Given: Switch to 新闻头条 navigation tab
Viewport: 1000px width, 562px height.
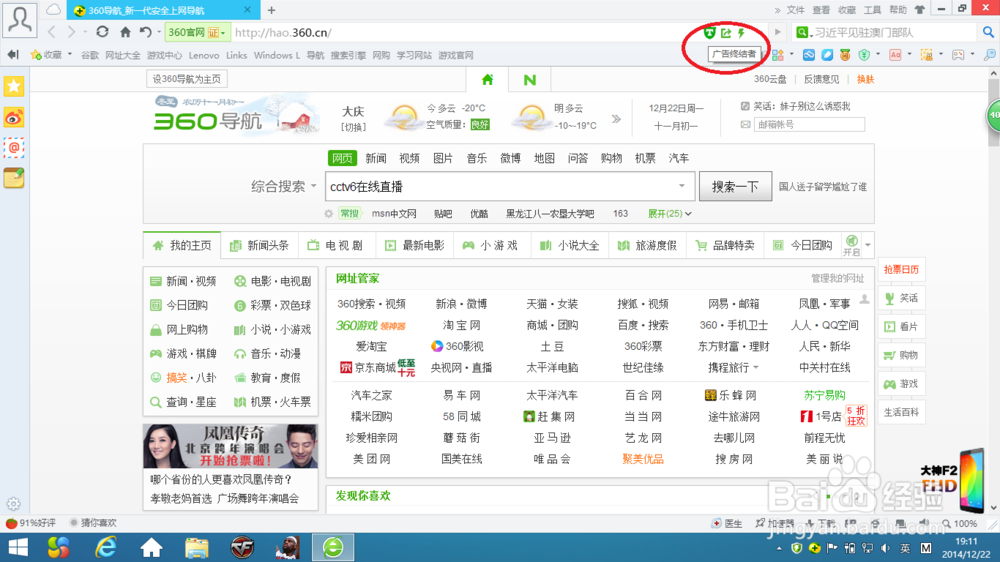Looking at the screenshot, I should pos(259,246).
